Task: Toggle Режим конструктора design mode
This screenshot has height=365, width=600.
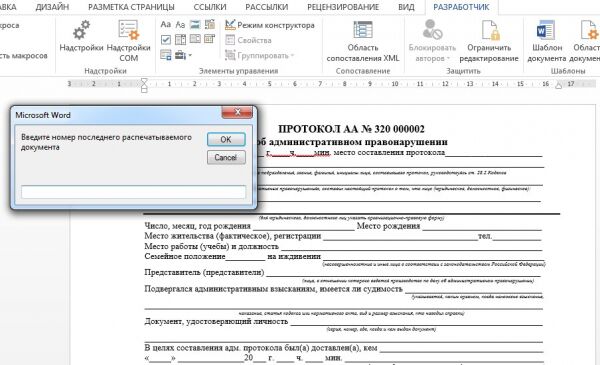Action: tap(270, 25)
